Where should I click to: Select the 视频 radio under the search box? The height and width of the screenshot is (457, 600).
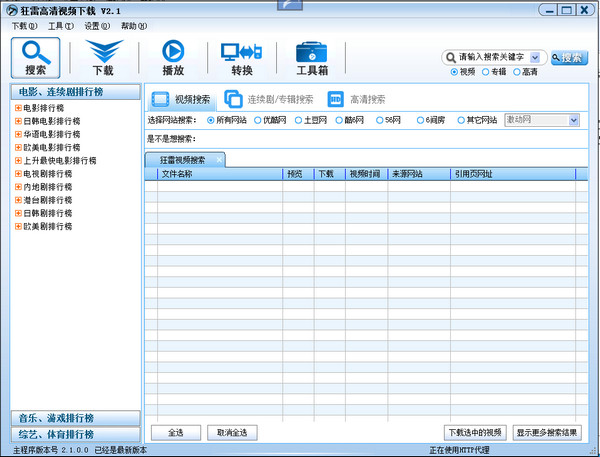point(454,72)
